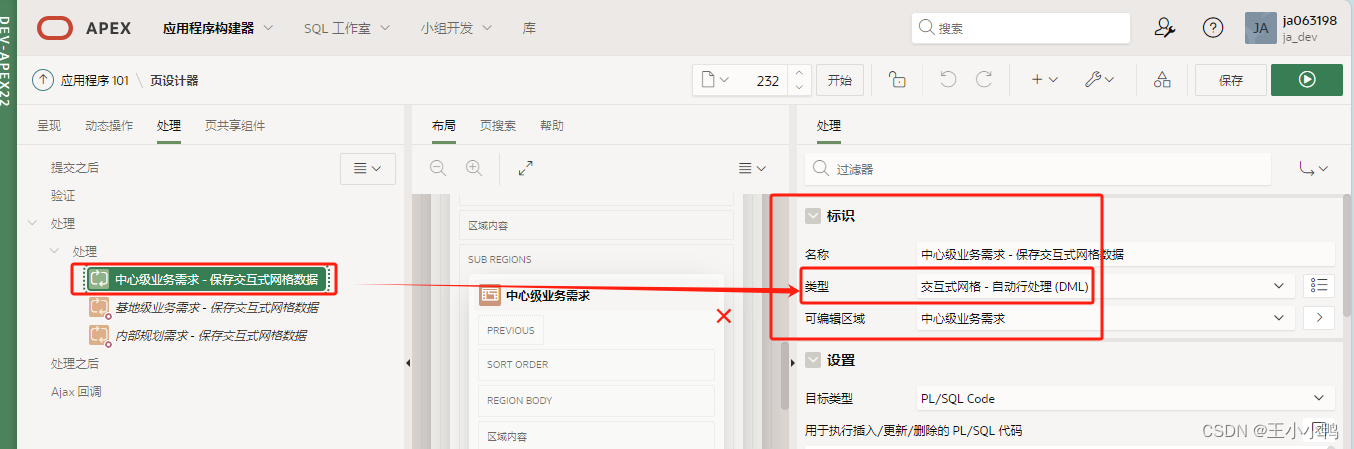Click the 过滤器 property filter field

pyautogui.click(x=1038, y=169)
